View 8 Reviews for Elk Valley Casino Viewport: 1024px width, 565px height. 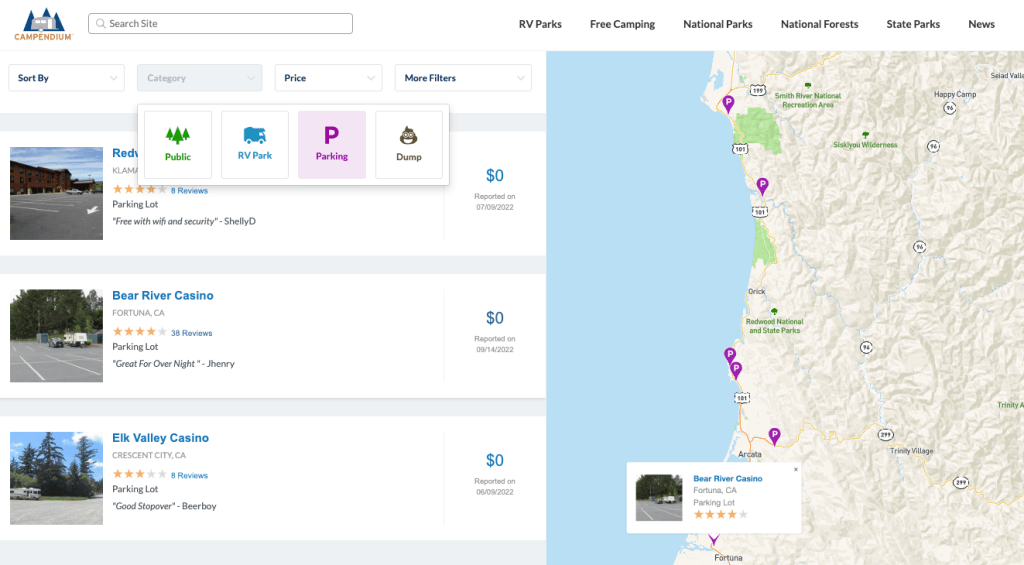189,476
